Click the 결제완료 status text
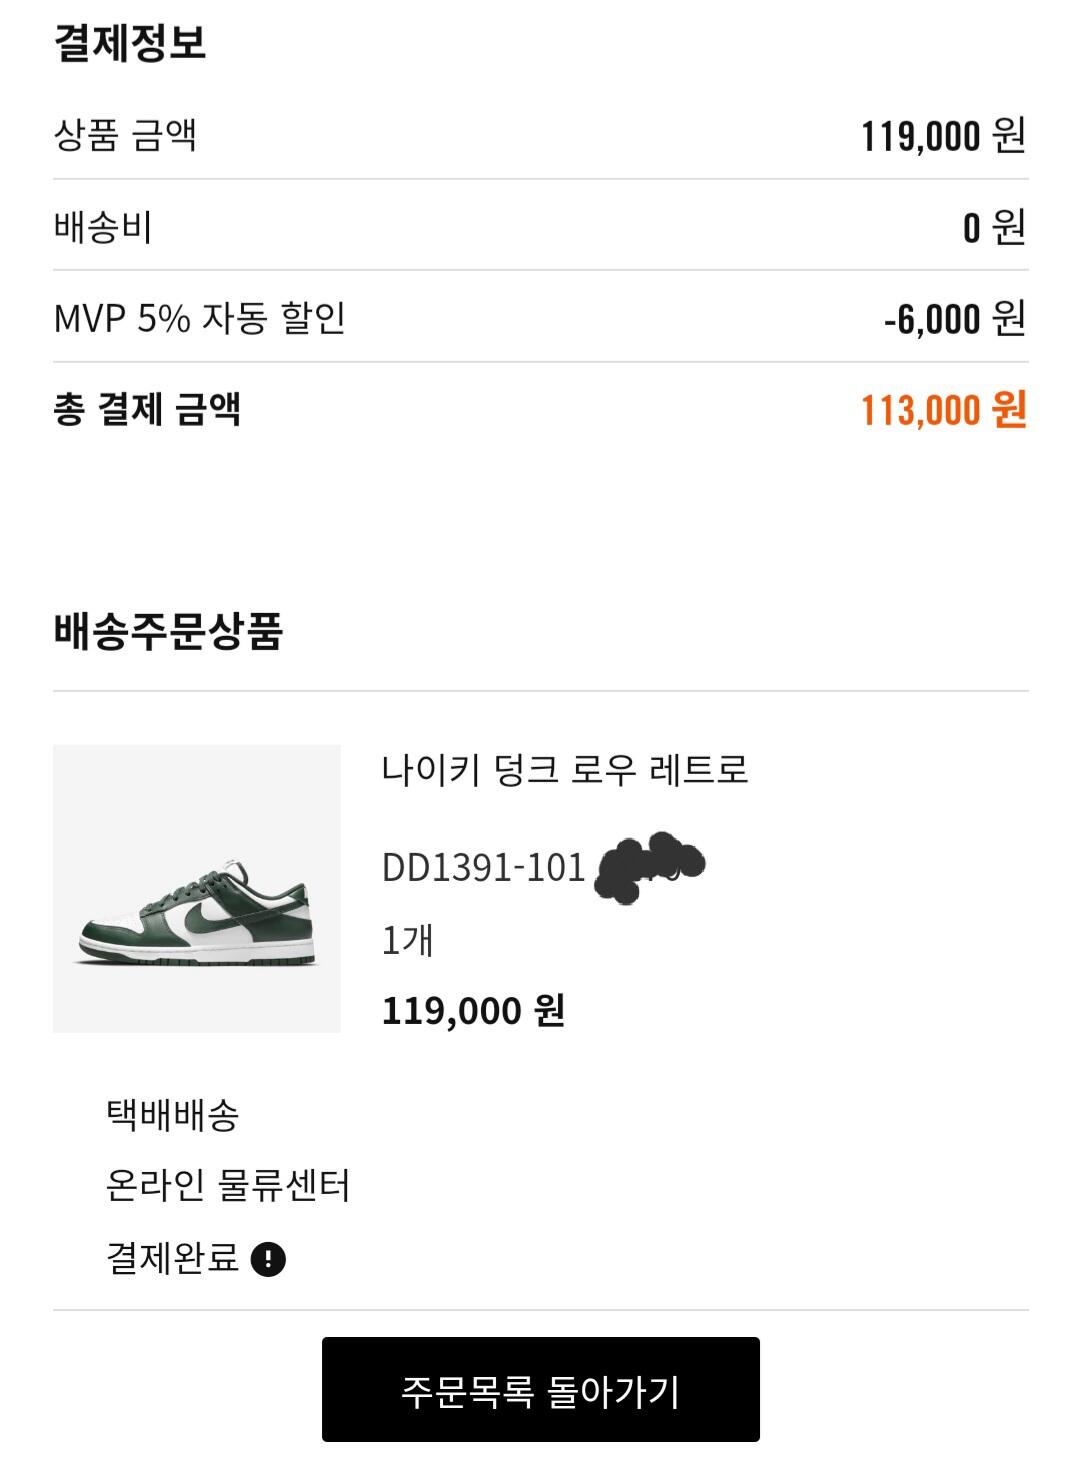The height and width of the screenshot is (1482, 1080). (173, 1257)
